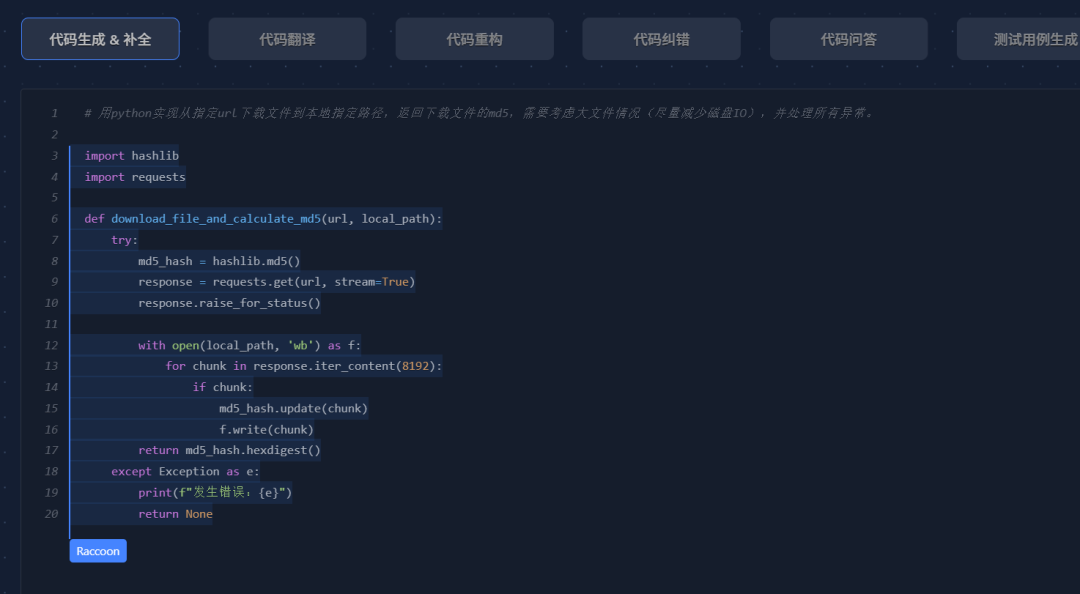This screenshot has height=594, width=1080.
Task: Click the print(f"发生错误: {e}") line
Action: tap(215, 493)
